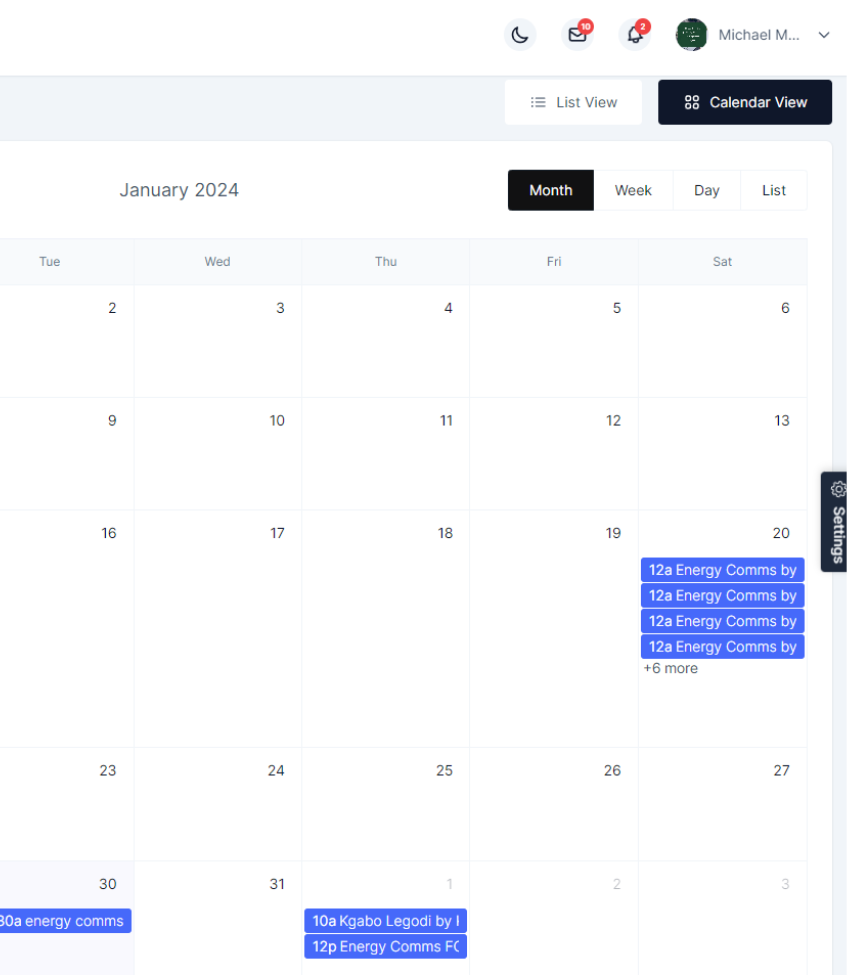Select the List calendar tab
Image resolution: width=847 pixels, height=975 pixels.
(x=773, y=190)
